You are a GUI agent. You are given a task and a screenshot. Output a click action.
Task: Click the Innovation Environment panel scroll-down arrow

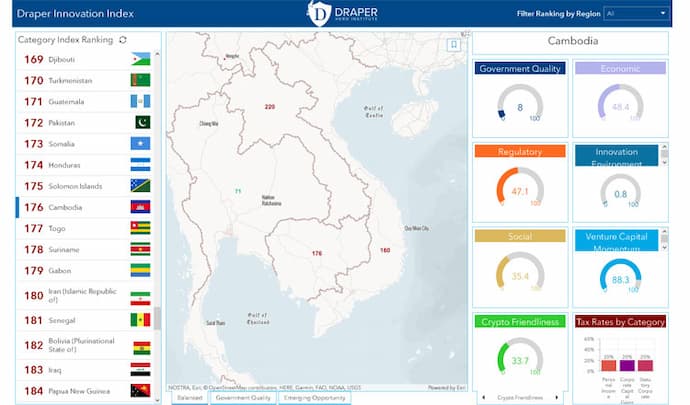coord(664,162)
